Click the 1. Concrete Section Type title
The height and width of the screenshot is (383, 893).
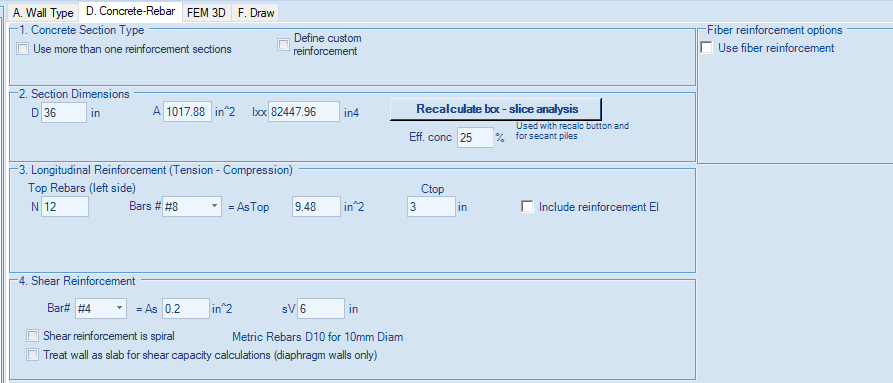point(80,30)
